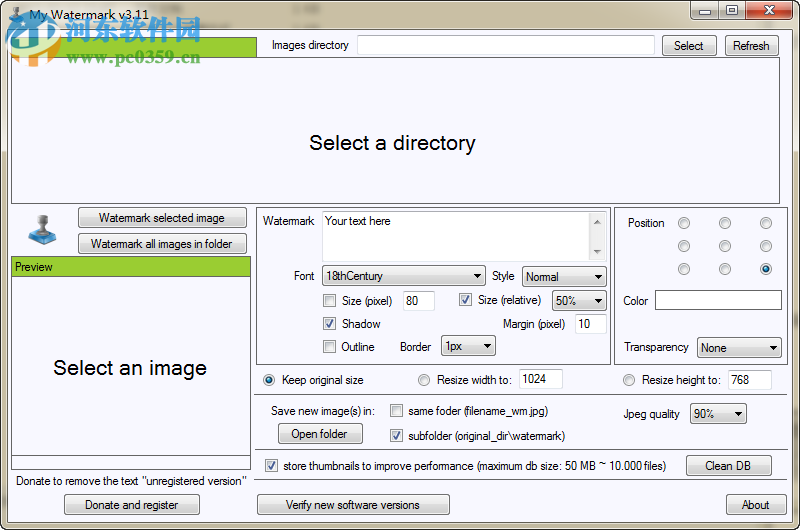The image size is (800, 530).
Task: Click the stamp icon beside watermark buttons
Action: [43, 230]
